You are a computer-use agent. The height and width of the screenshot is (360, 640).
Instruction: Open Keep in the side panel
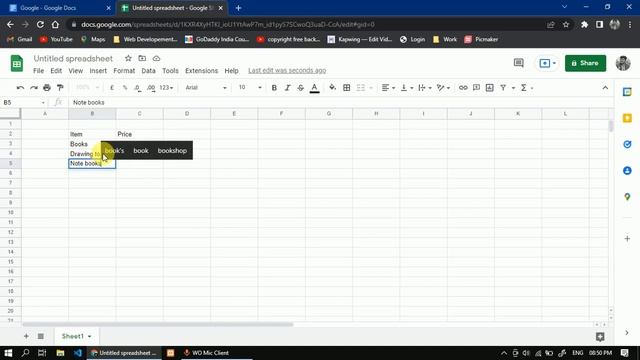pos(627,118)
